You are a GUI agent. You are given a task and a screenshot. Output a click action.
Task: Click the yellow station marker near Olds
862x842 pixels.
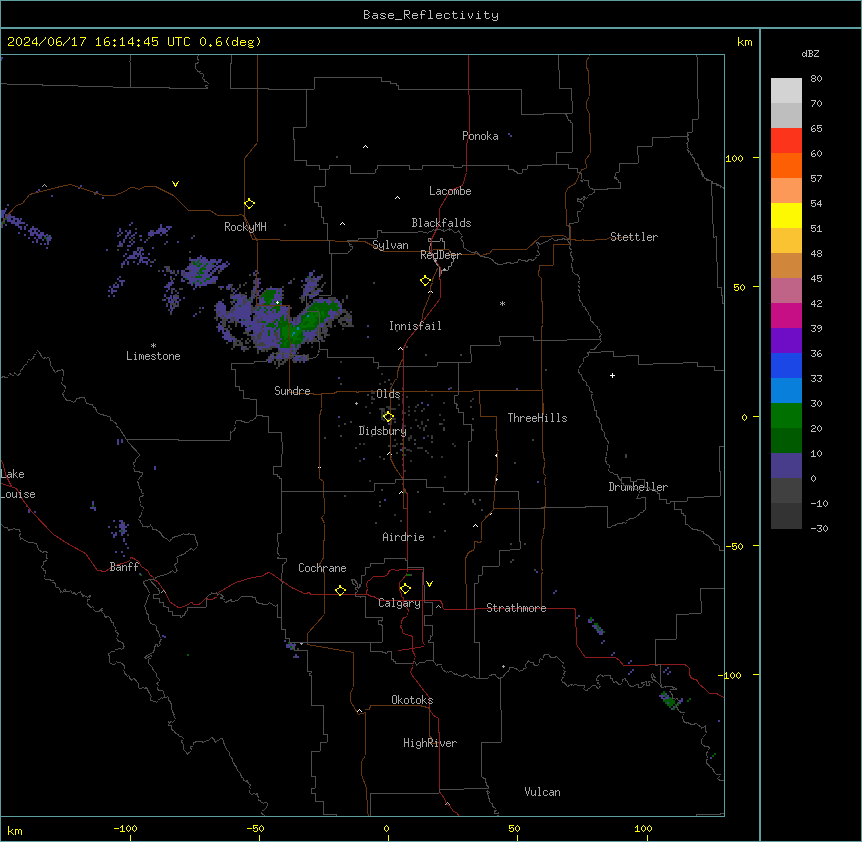pos(388,417)
